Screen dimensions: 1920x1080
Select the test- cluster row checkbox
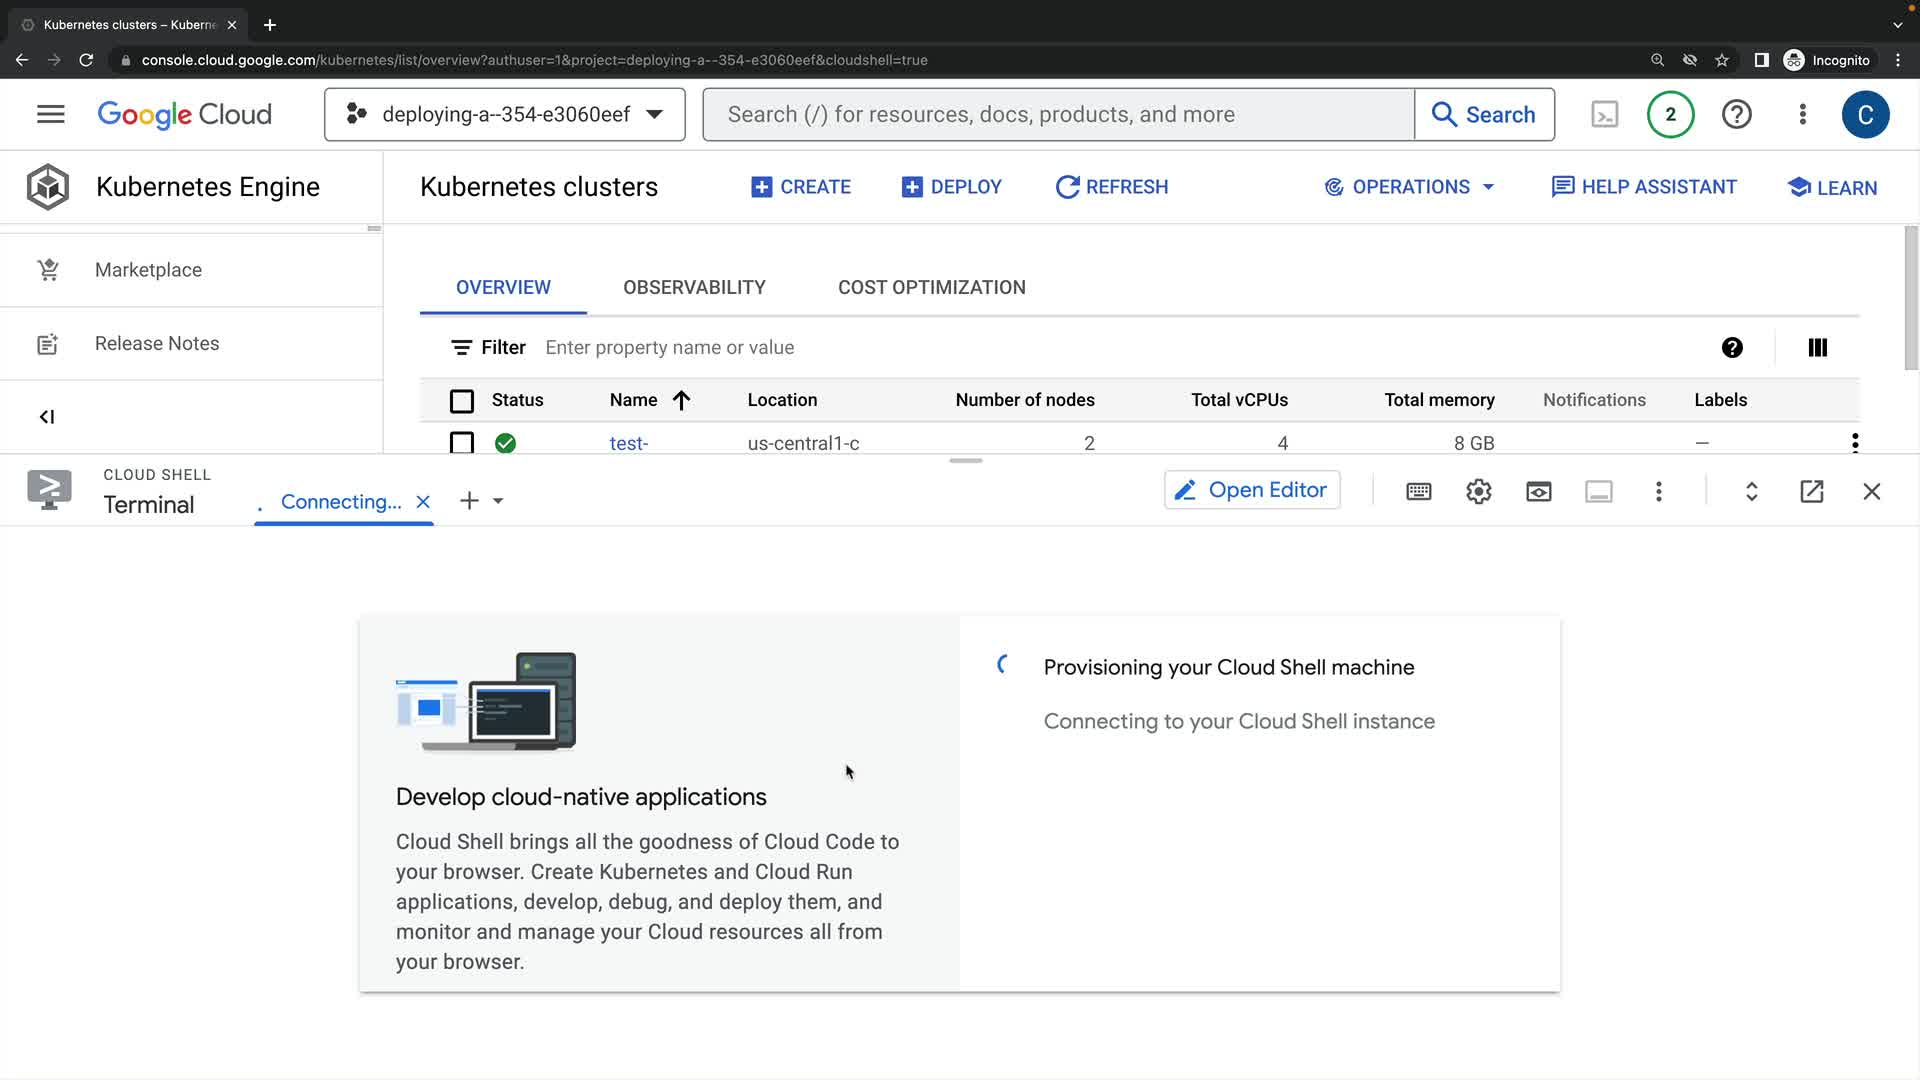[x=461, y=443]
